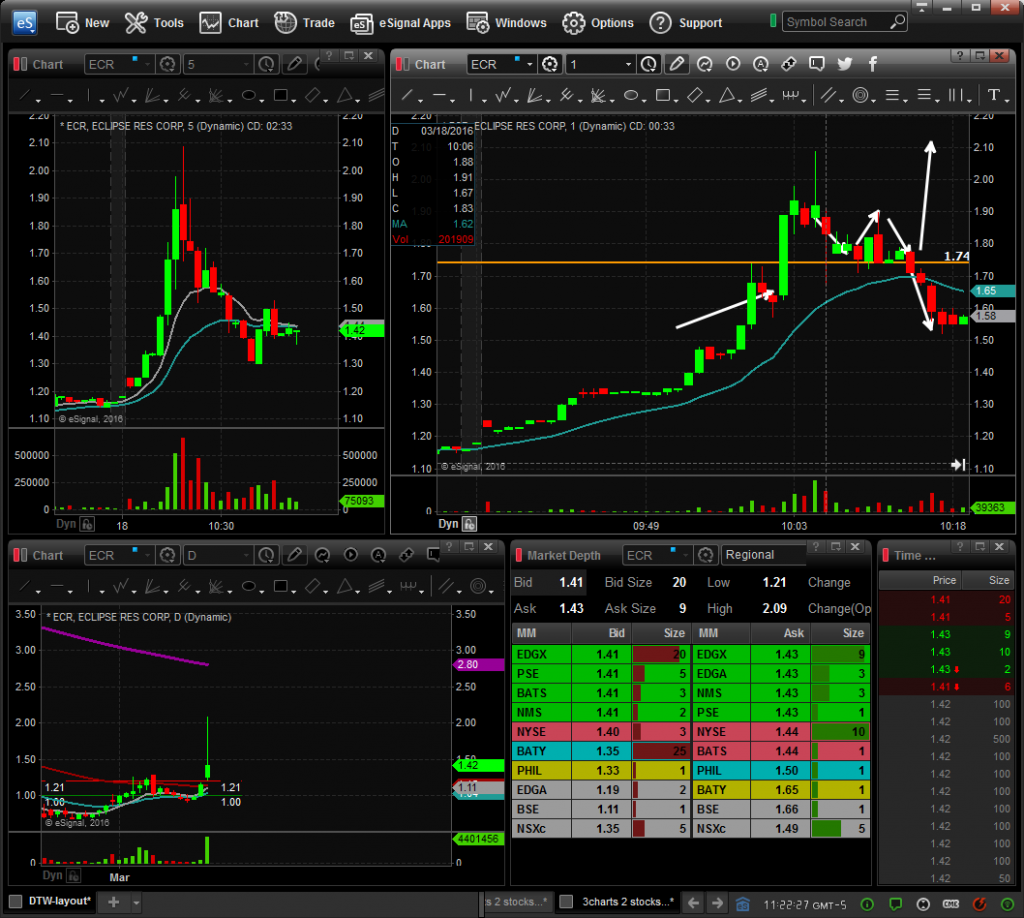Click the Facebook share icon in 1-min chart
The width and height of the screenshot is (1024, 918).
tap(872, 63)
